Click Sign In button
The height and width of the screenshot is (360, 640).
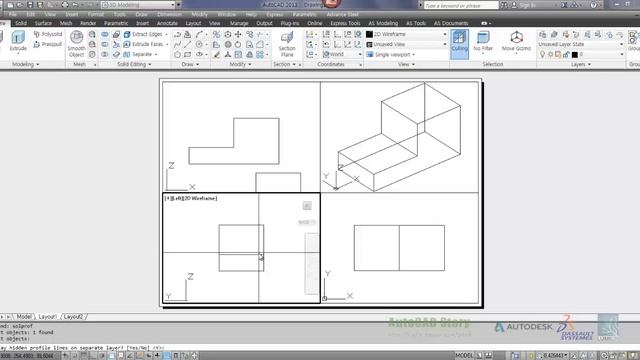tap(527, 5)
